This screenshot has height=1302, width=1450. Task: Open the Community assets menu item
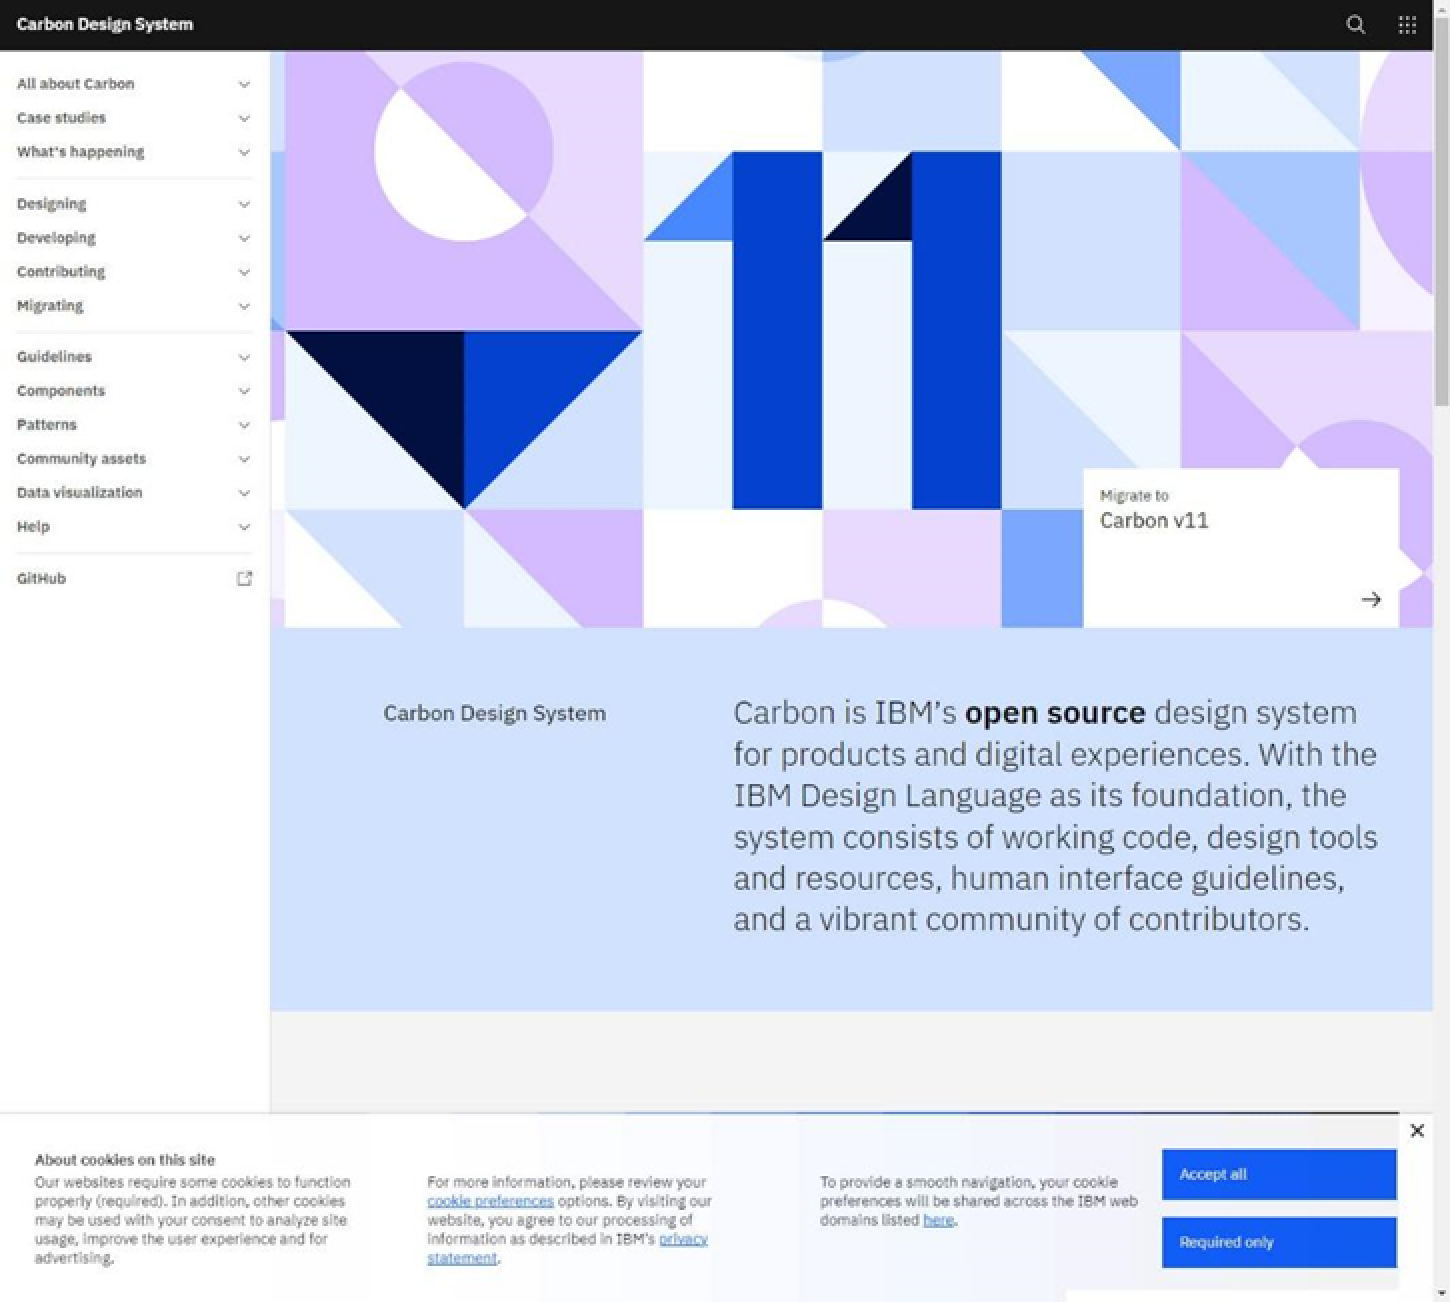click(x=134, y=459)
